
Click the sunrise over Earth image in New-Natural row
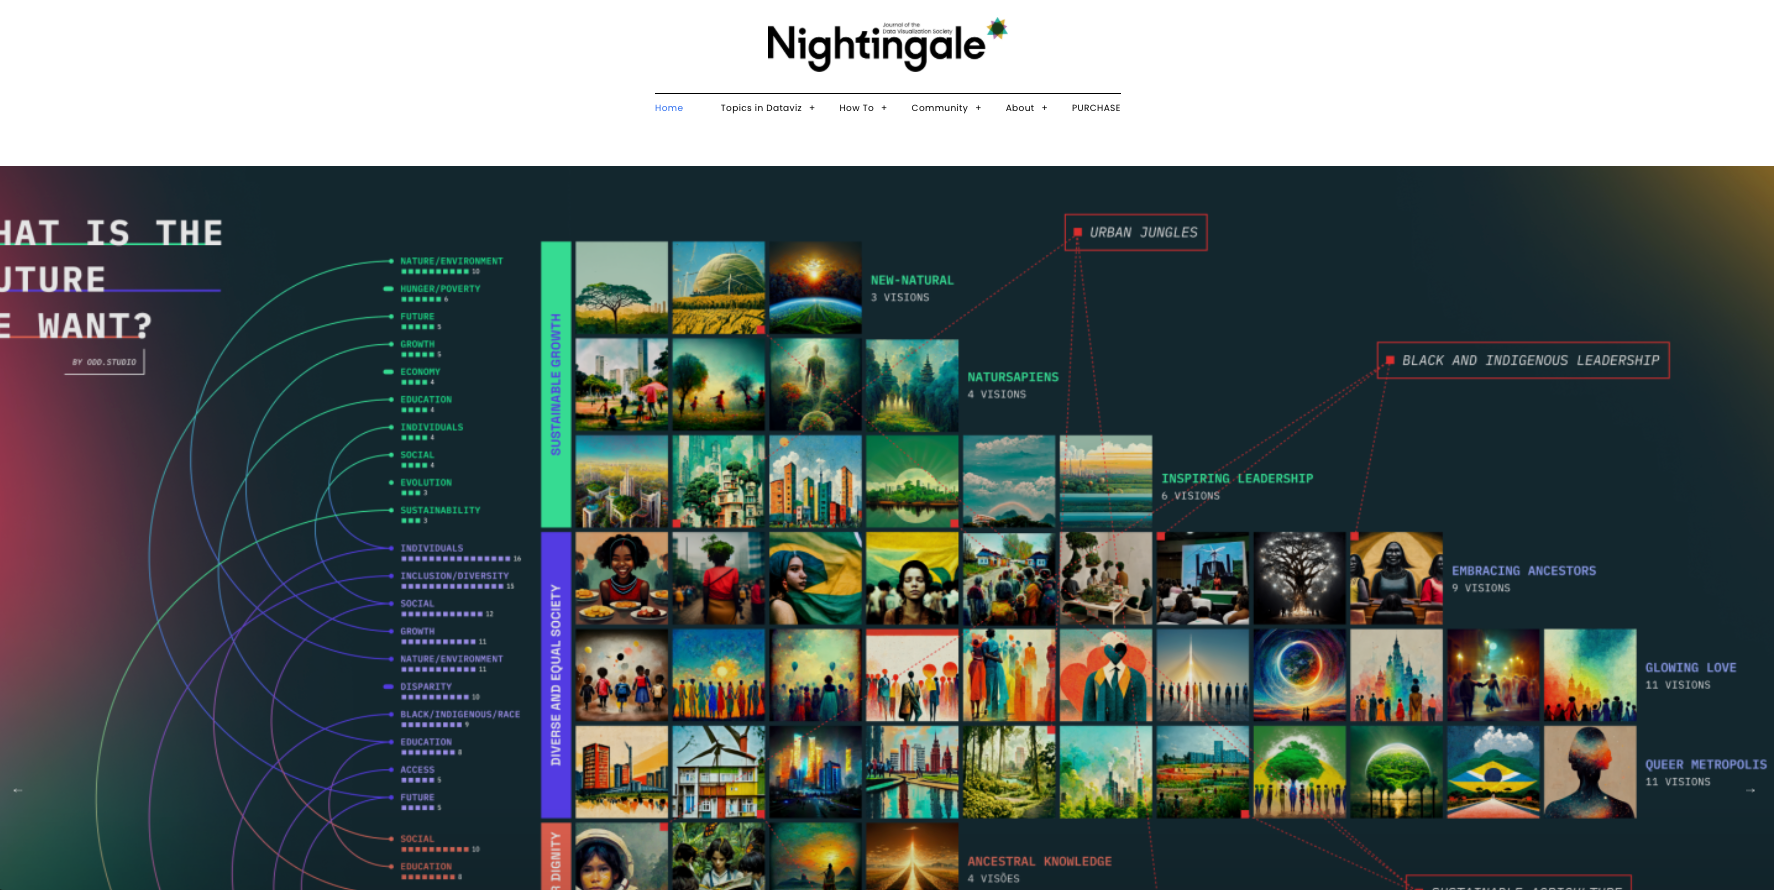coord(815,288)
